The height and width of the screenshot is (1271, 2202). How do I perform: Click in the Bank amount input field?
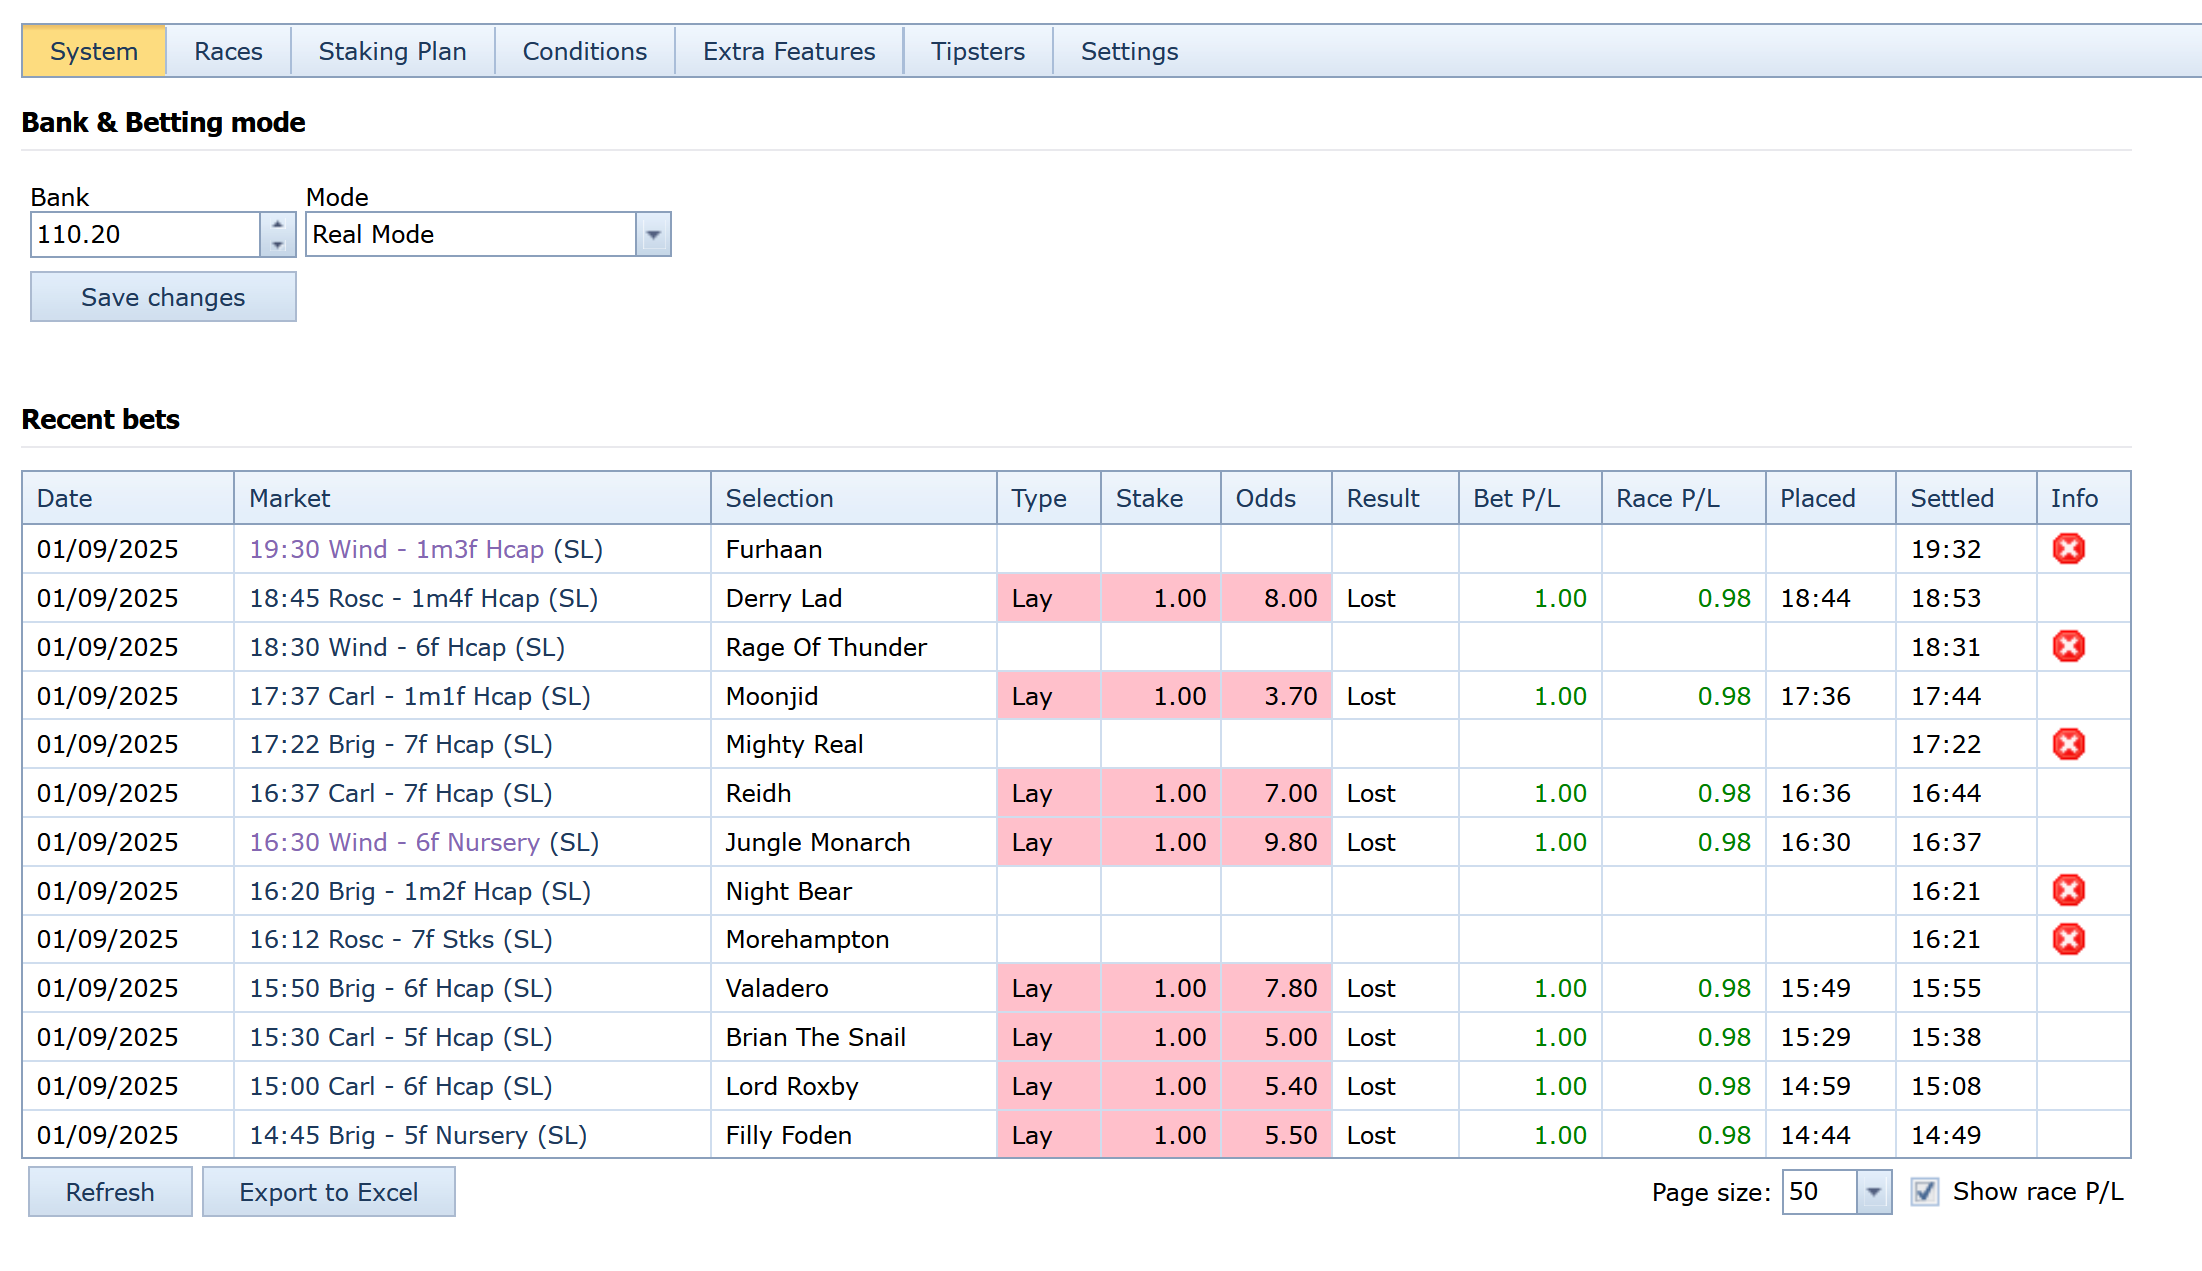pyautogui.click(x=146, y=235)
